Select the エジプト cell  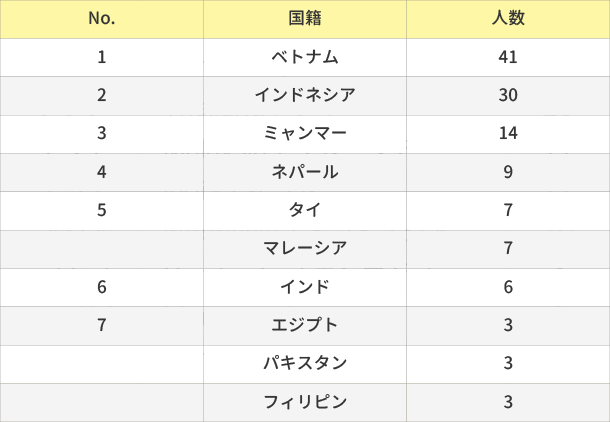coord(305,326)
